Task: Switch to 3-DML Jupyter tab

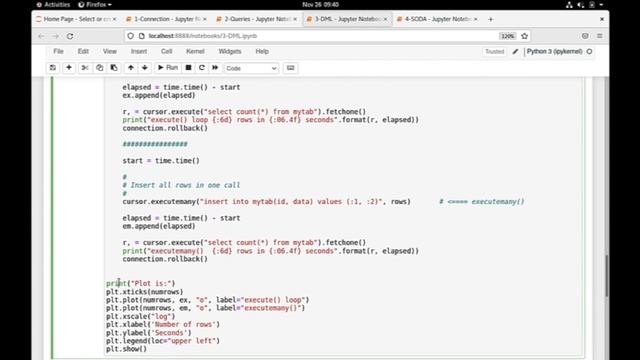Action: (x=347, y=19)
